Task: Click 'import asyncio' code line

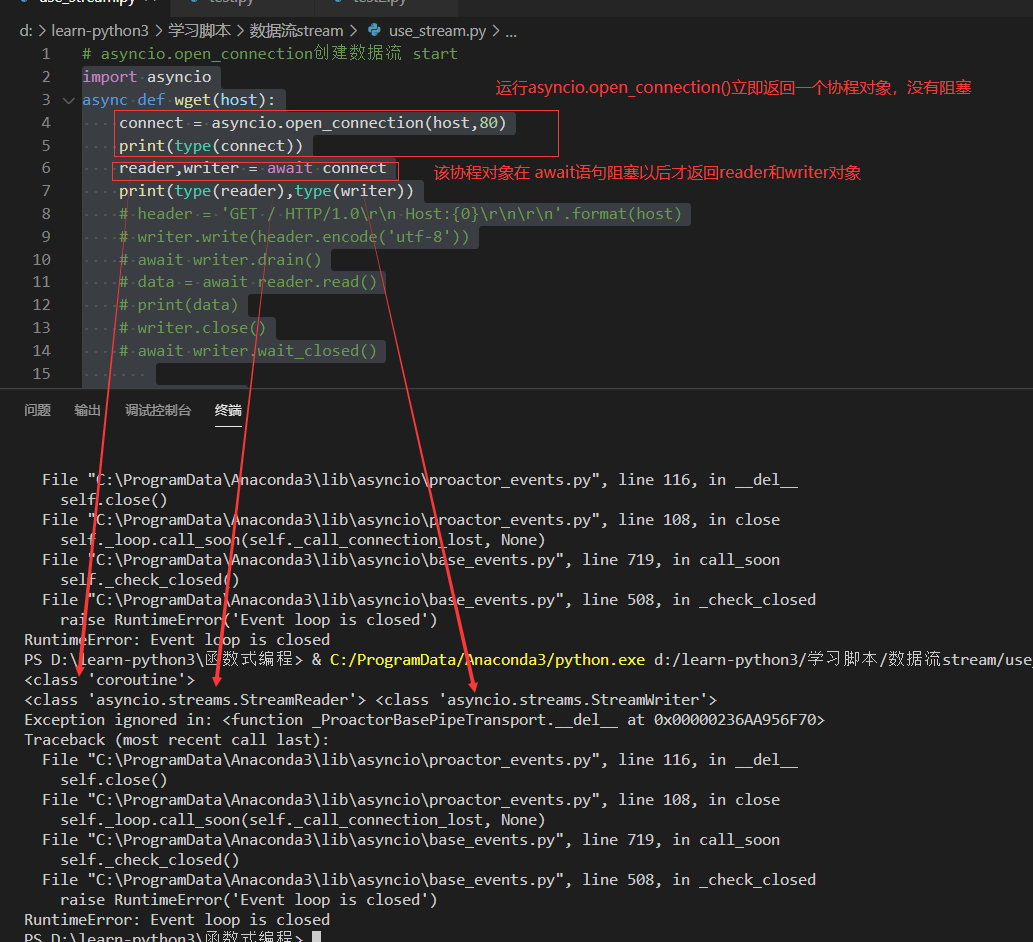Action: pyautogui.click(x=147, y=77)
